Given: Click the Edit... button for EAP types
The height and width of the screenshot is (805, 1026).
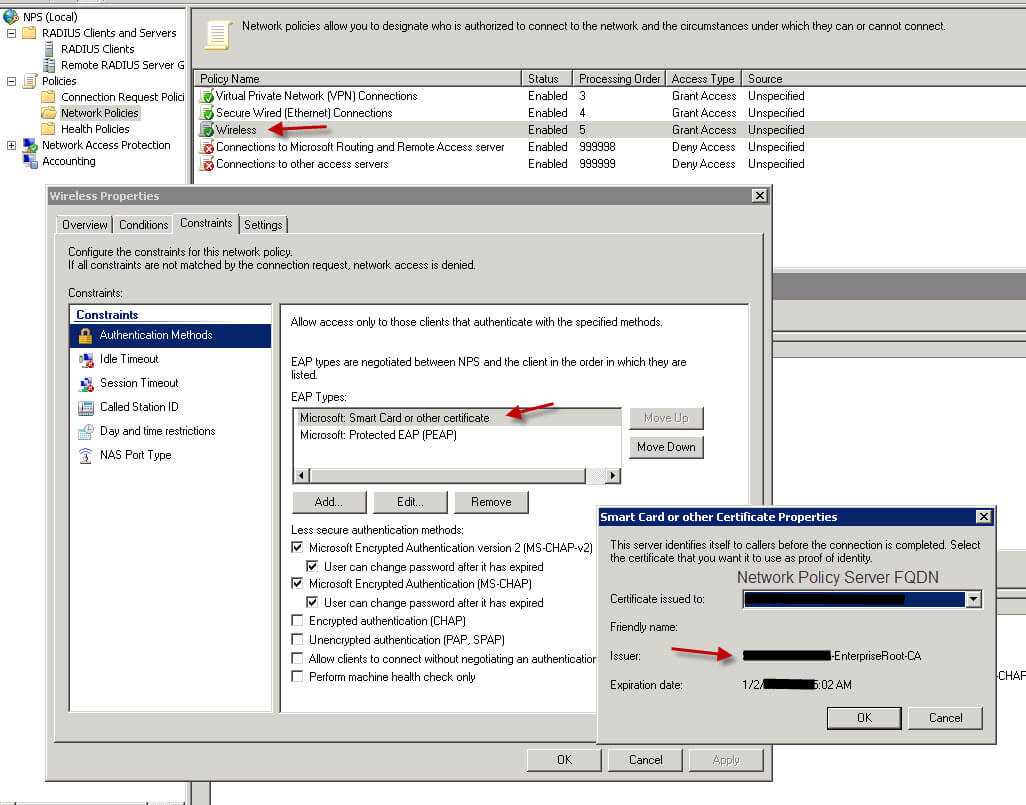Looking at the screenshot, I should point(410,502).
